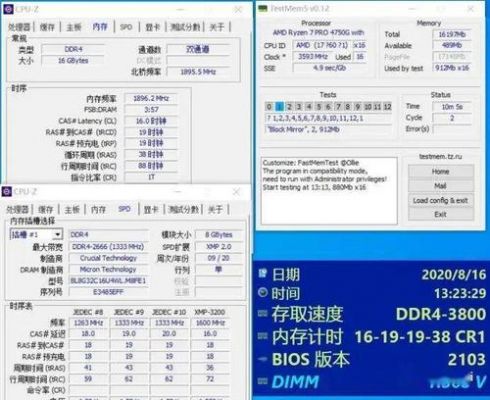
Task: Click the 38 时钟 tRAS value
Action: point(151,154)
